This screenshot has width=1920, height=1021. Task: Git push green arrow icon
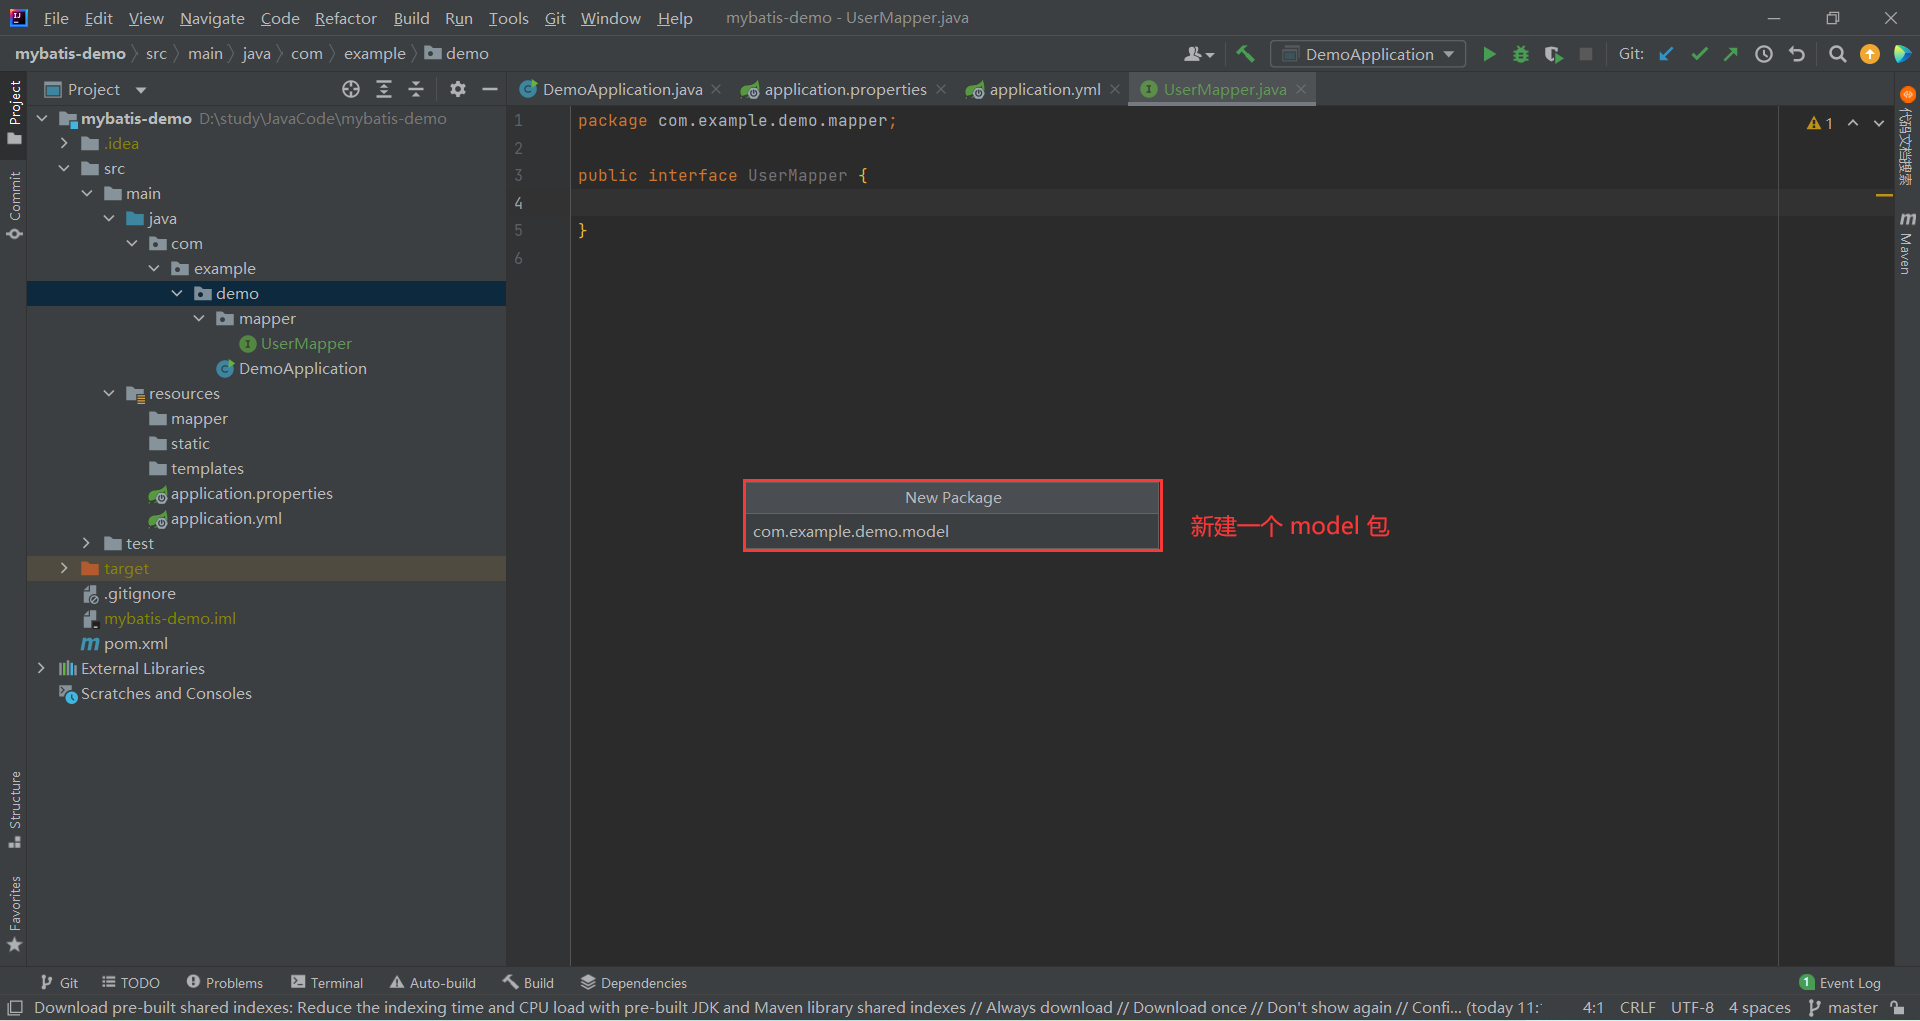[x=1731, y=54]
